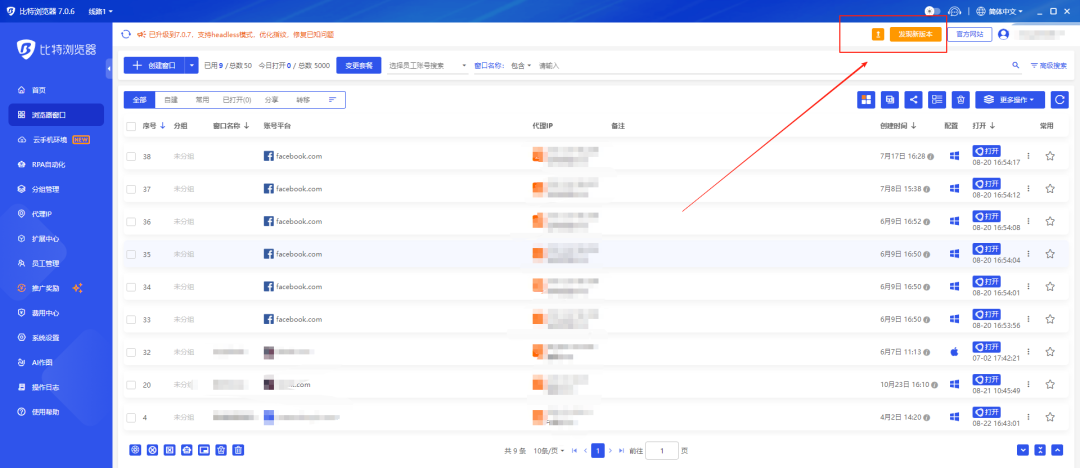
Task: Check the checkbox for row 37
Action: (x=131, y=189)
